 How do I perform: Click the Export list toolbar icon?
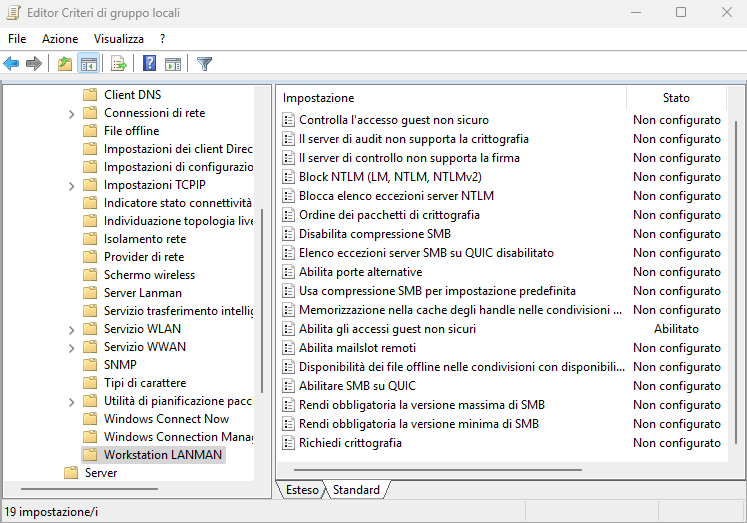coord(119,63)
